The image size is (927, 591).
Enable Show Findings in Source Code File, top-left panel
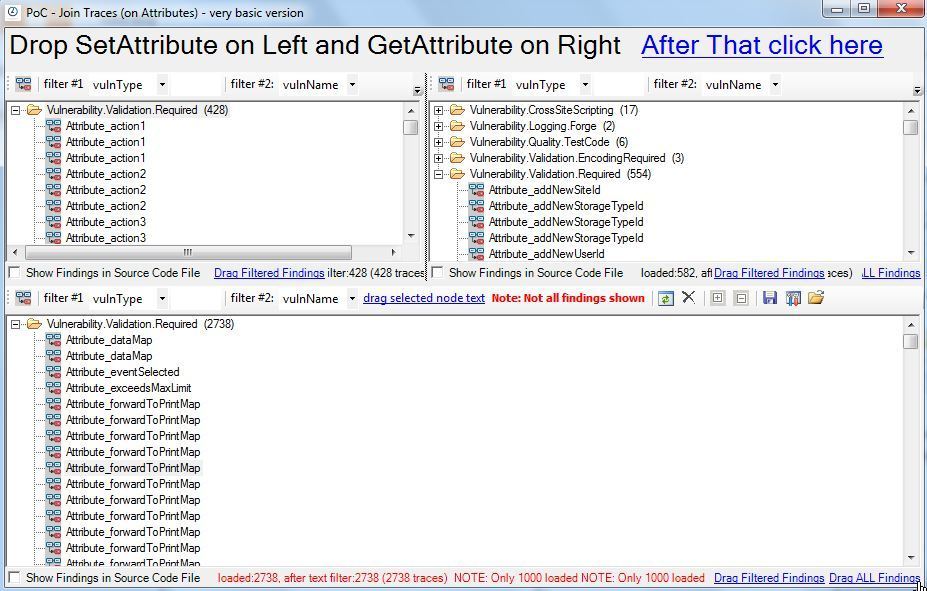click(x=14, y=273)
